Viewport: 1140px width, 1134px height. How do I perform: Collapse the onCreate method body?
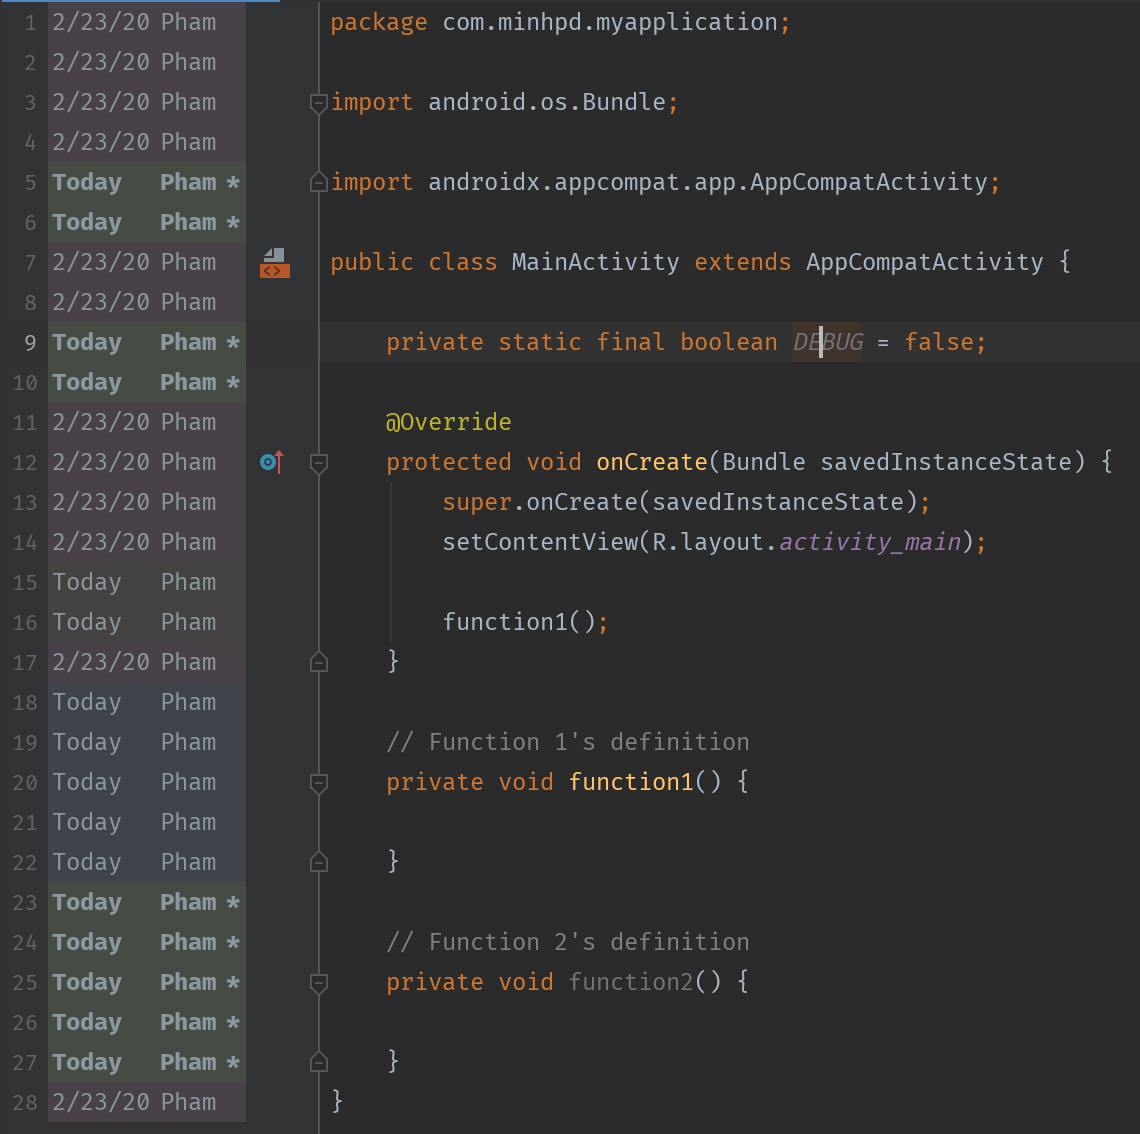tap(318, 462)
